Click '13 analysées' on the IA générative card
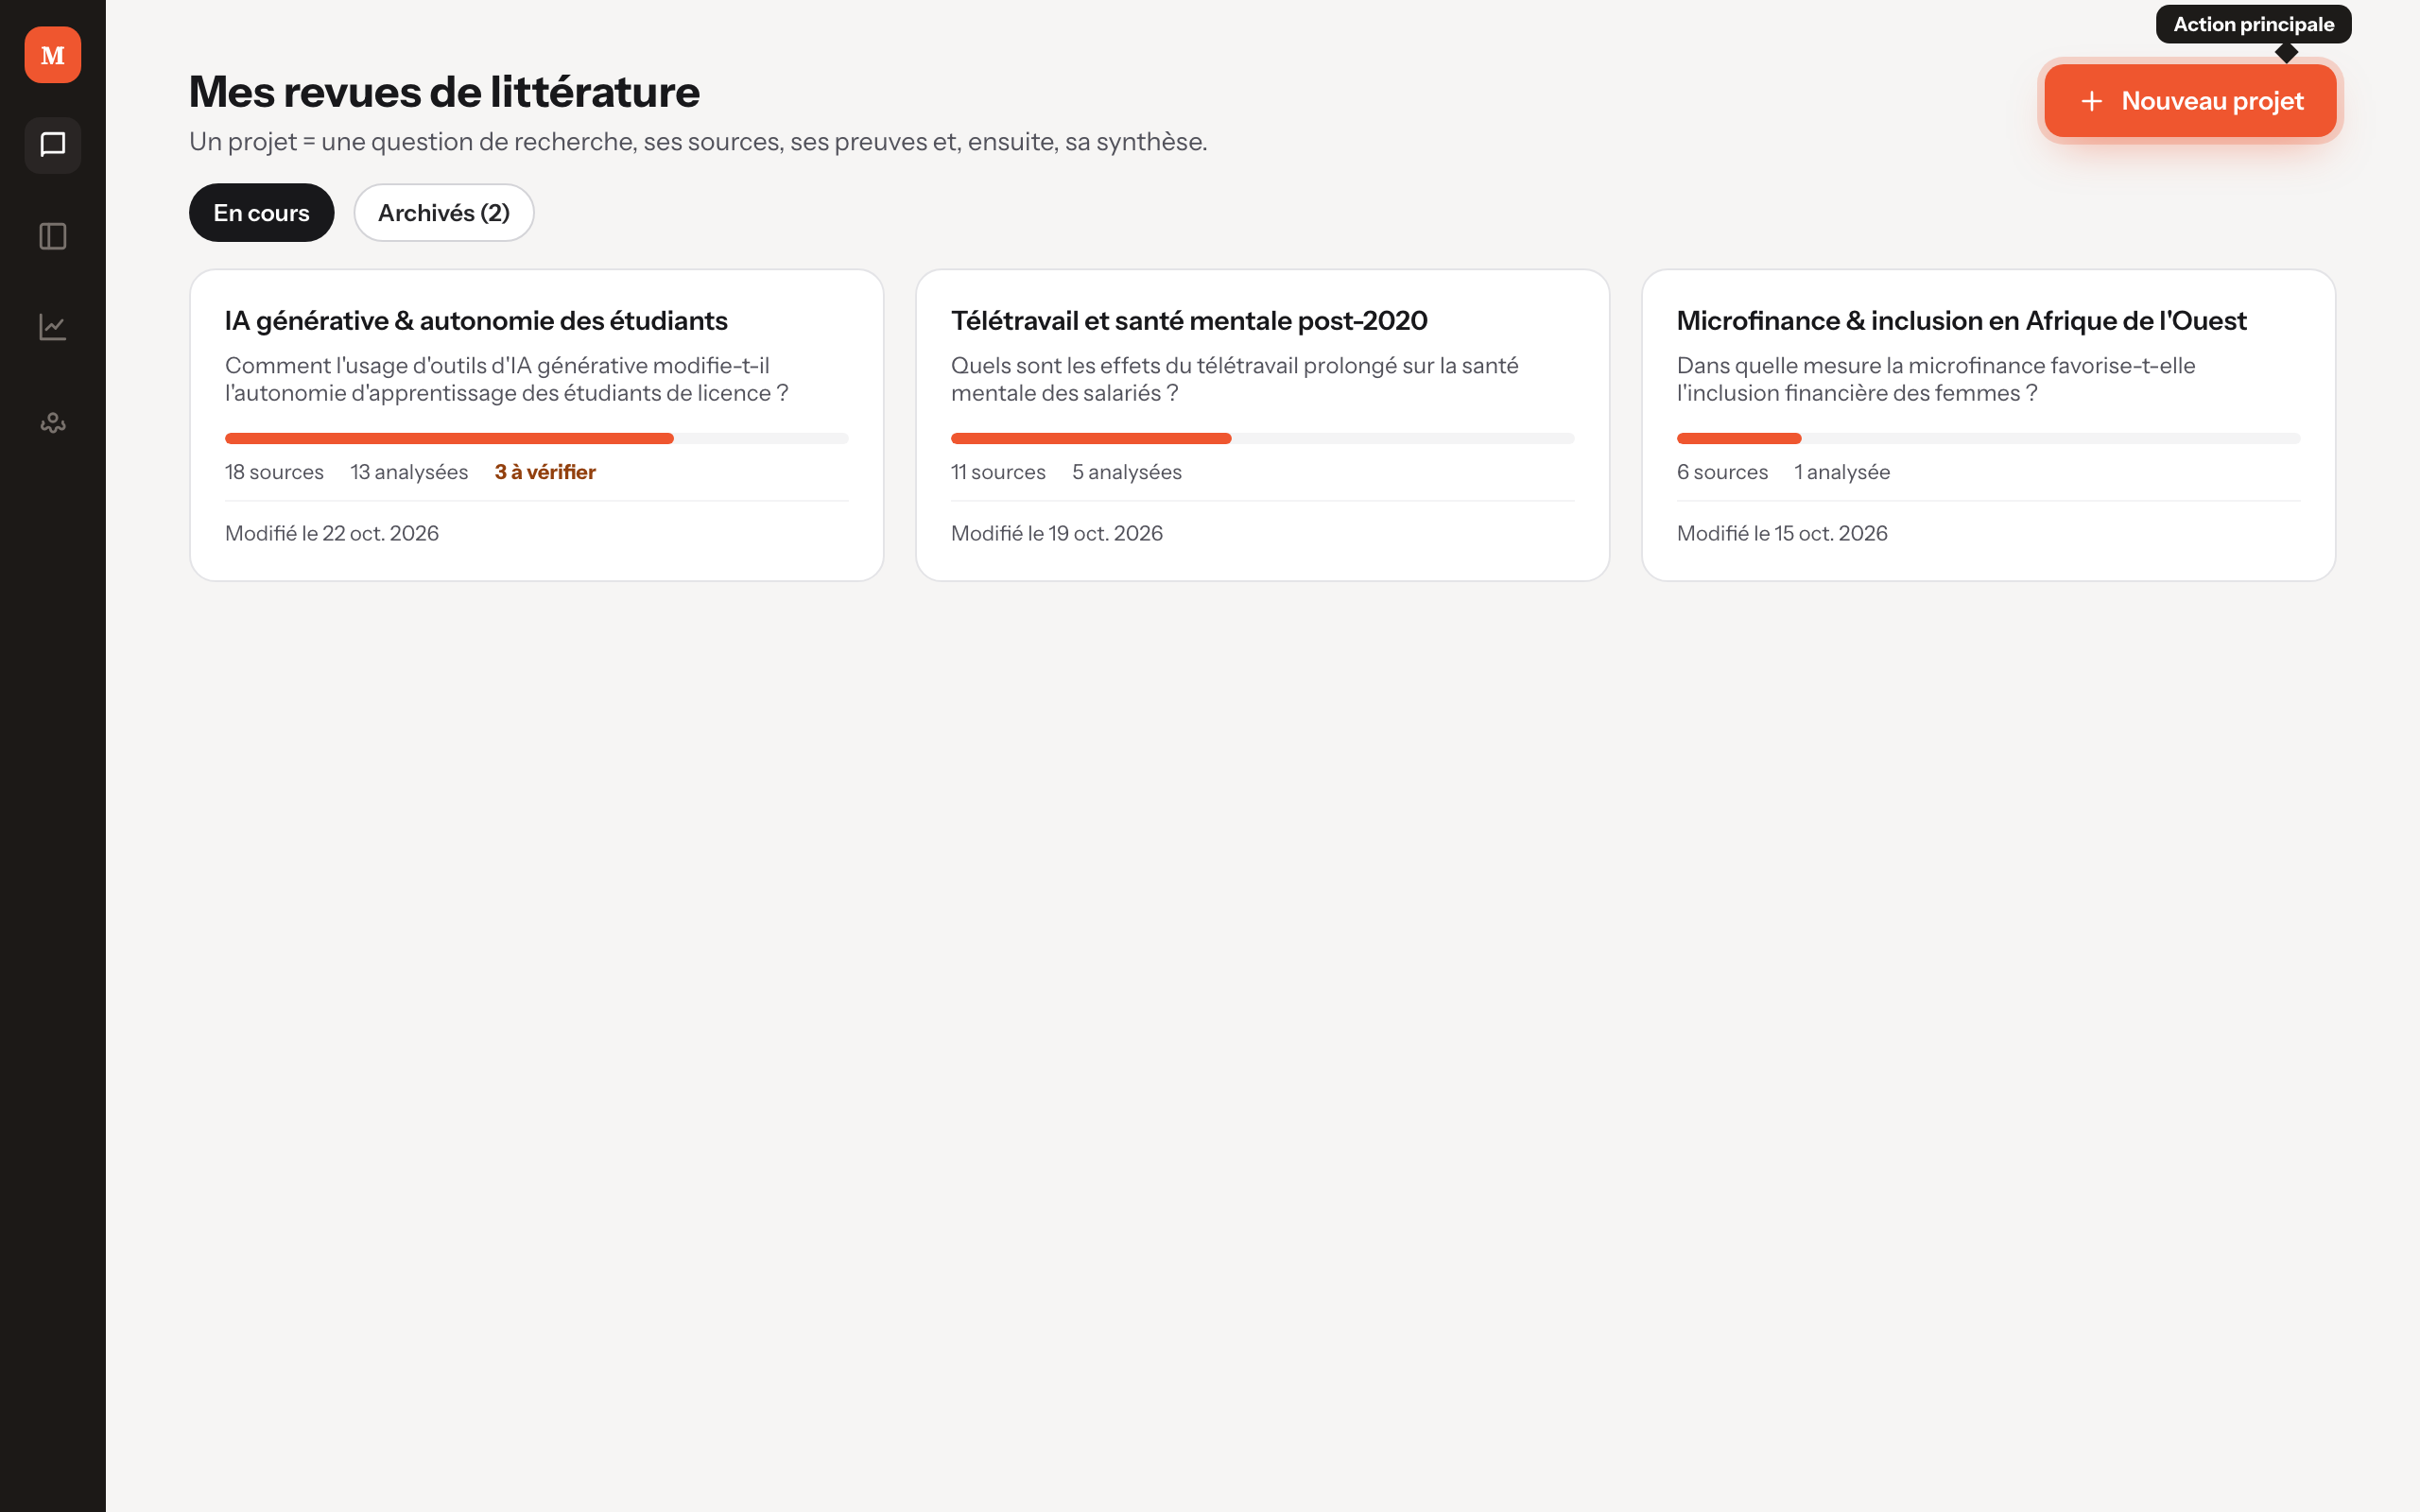The height and width of the screenshot is (1512, 2420). click(x=409, y=472)
